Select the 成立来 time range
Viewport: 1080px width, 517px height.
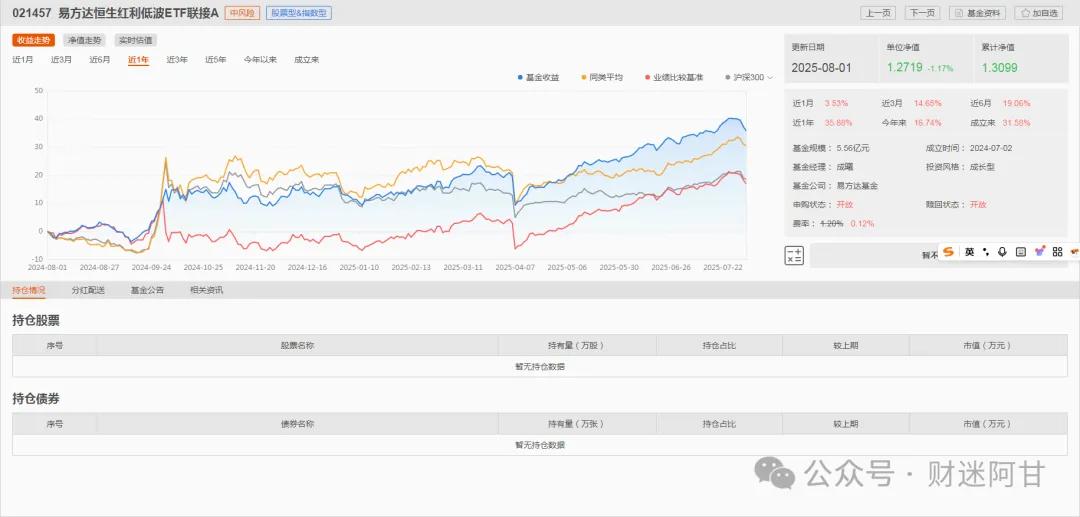pos(307,60)
